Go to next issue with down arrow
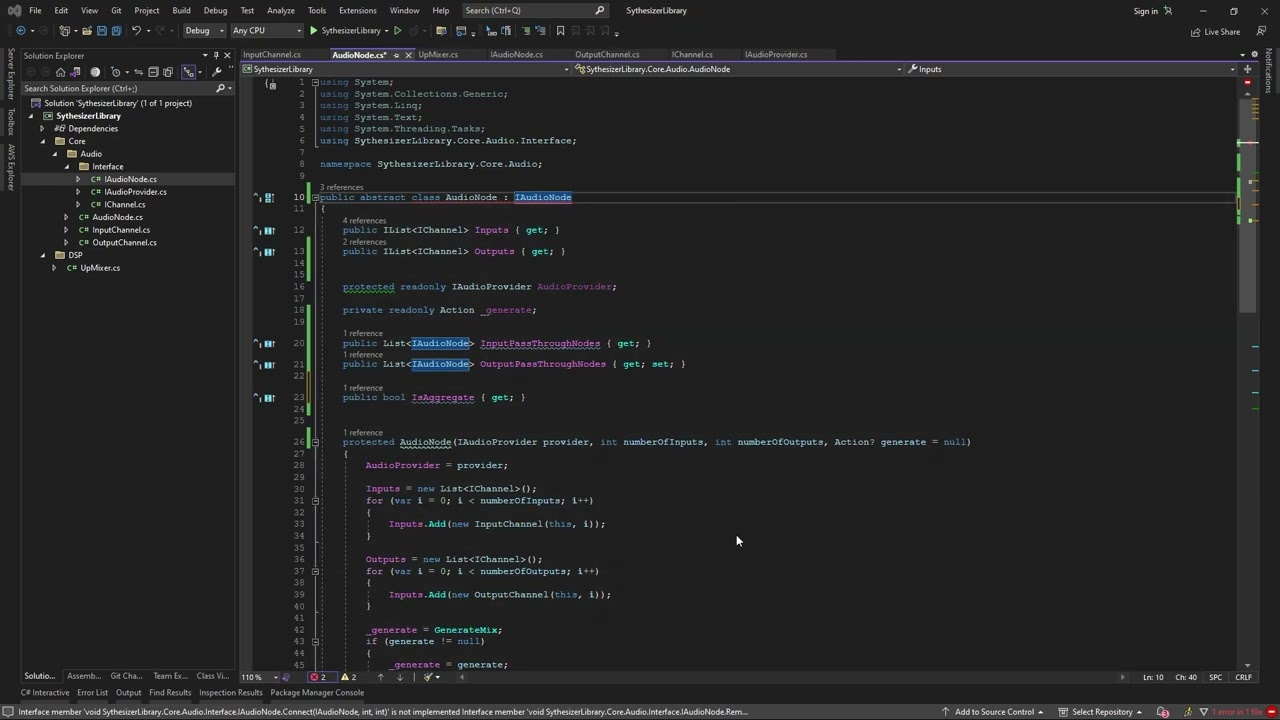The height and width of the screenshot is (720, 1280). coord(400,677)
